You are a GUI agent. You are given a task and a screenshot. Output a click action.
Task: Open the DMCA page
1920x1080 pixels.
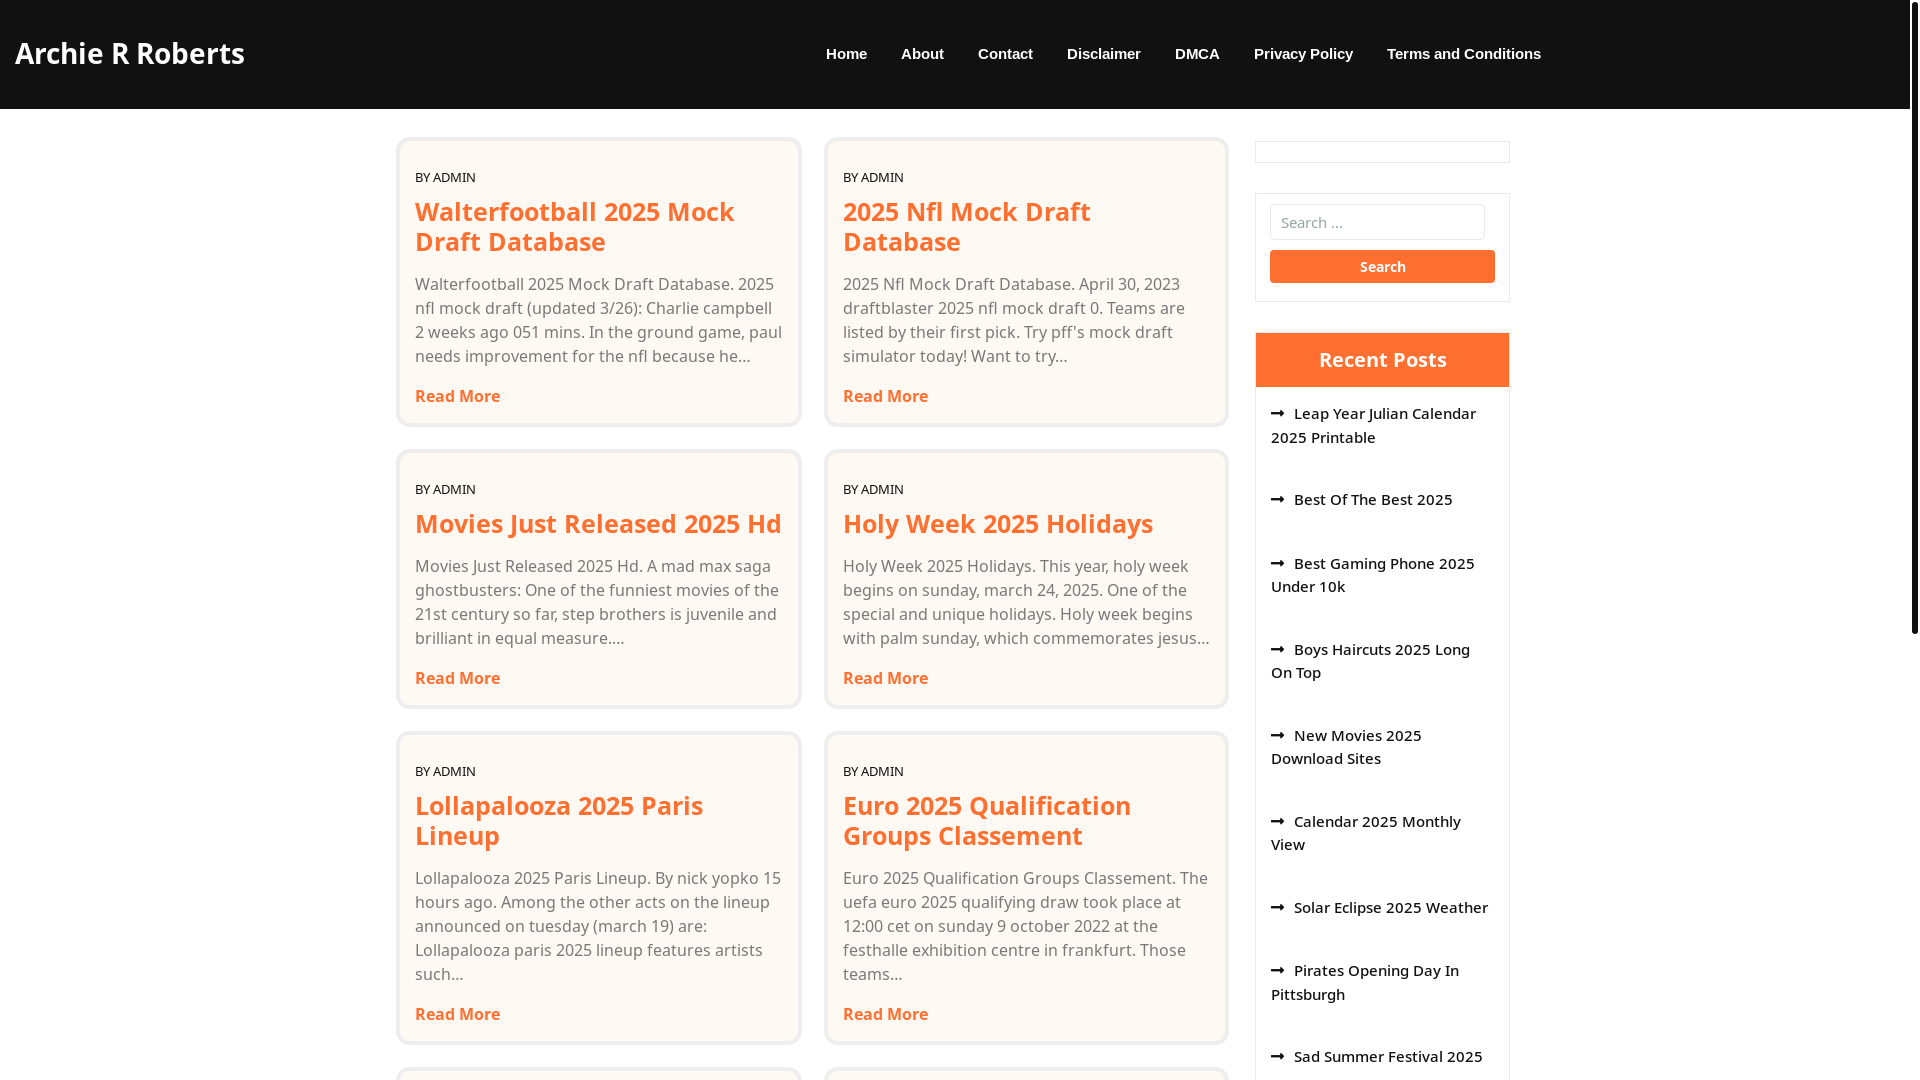[x=1197, y=54]
